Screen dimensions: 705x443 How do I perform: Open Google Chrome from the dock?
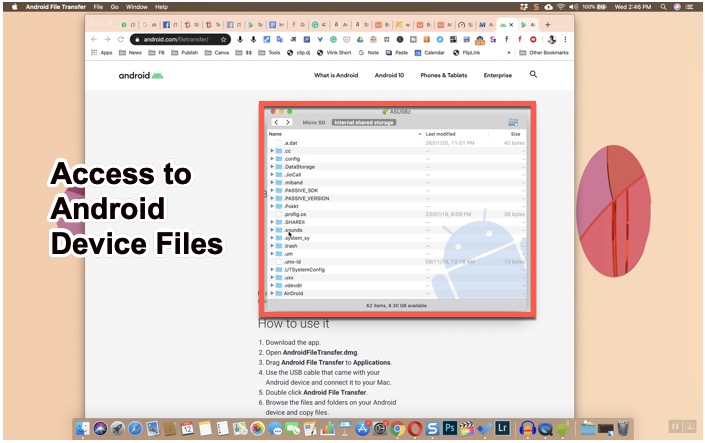pyautogui.click(x=397, y=429)
